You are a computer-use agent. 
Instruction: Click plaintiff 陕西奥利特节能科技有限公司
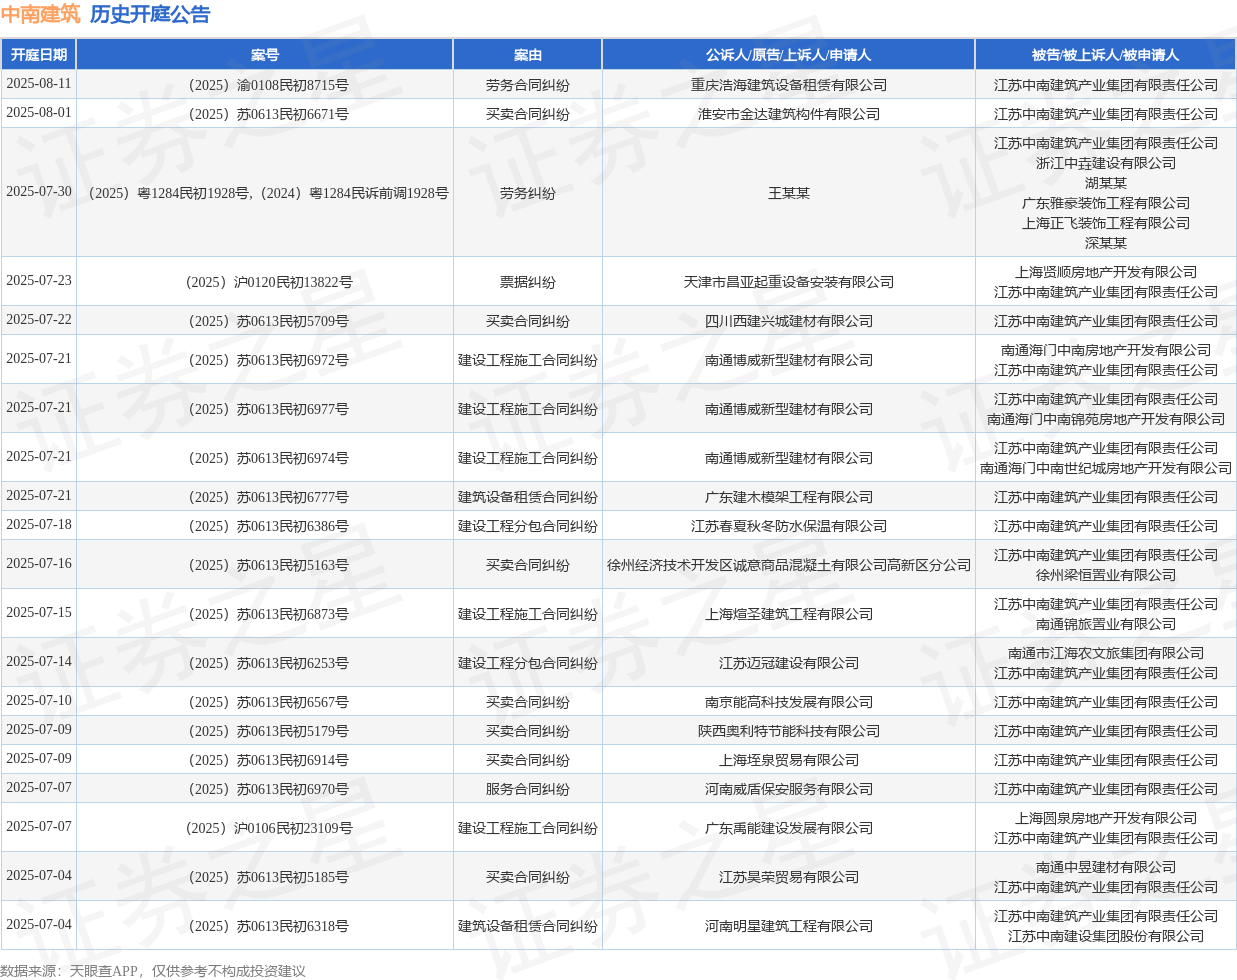point(789,731)
